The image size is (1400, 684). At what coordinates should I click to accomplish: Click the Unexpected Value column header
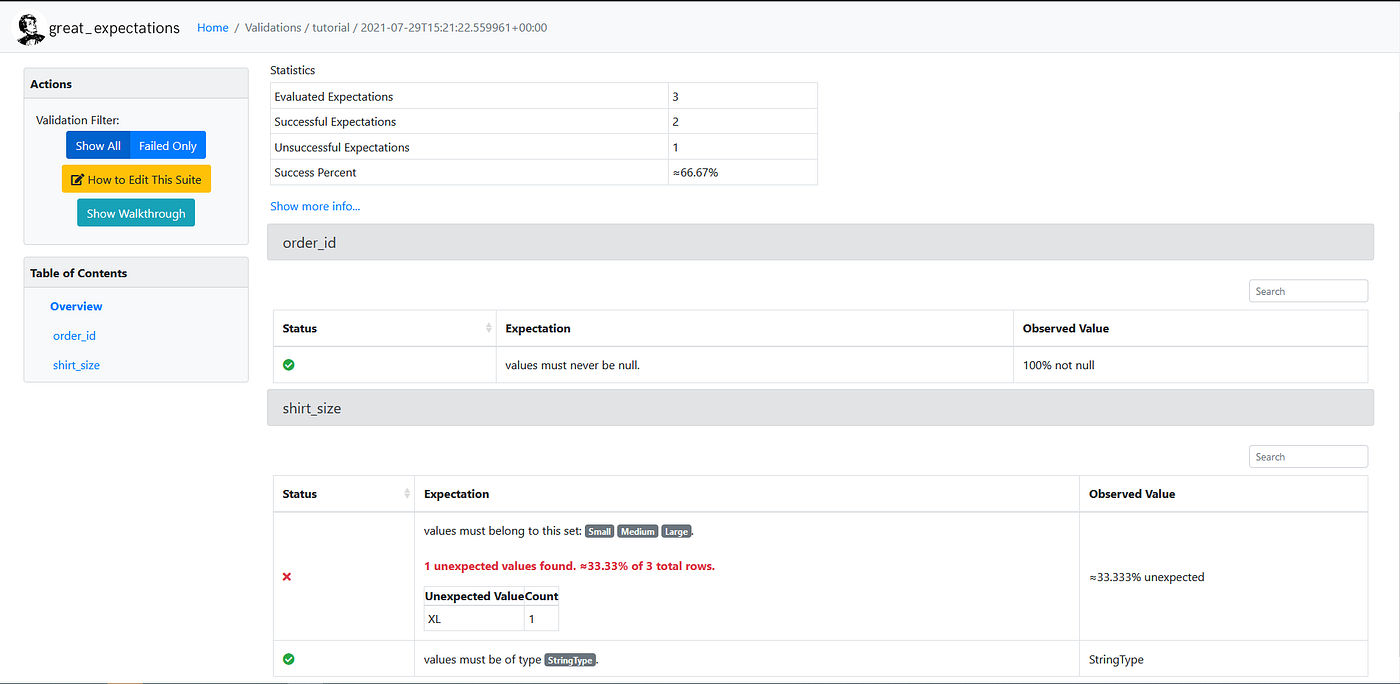475,596
